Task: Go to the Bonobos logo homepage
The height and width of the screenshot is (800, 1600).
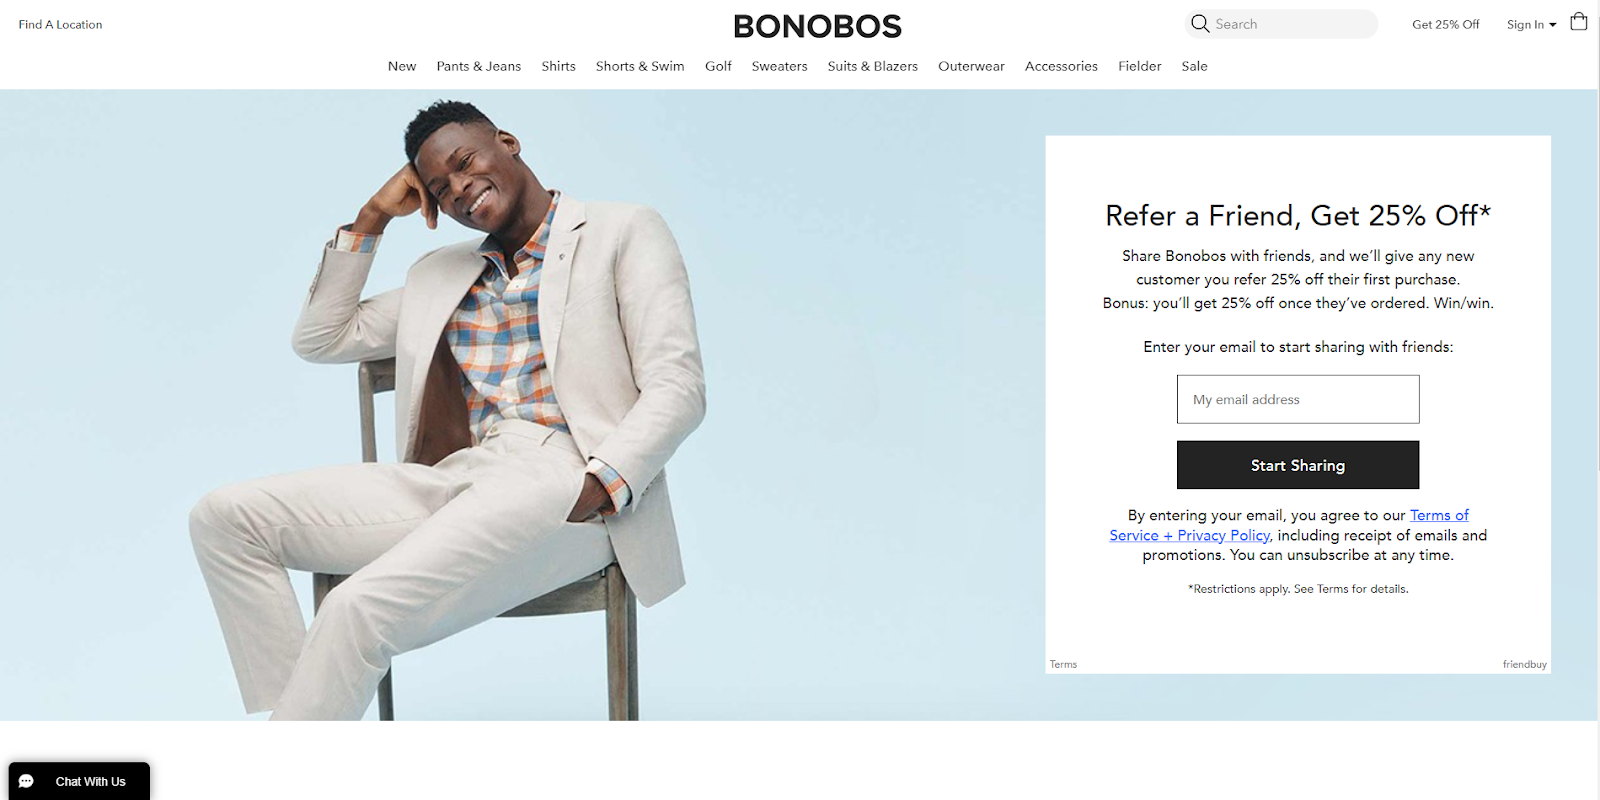Action: tap(817, 26)
